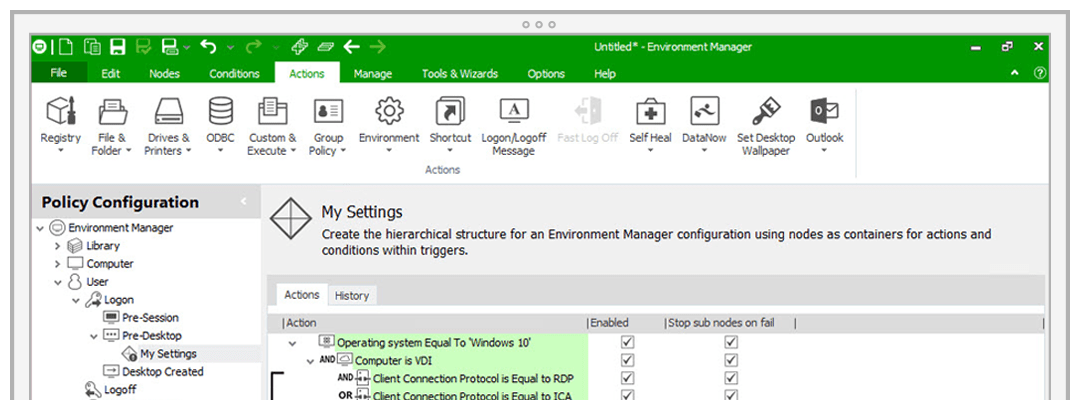Open the Shortcut action icon
The image size is (1080, 400).
coord(450,112)
